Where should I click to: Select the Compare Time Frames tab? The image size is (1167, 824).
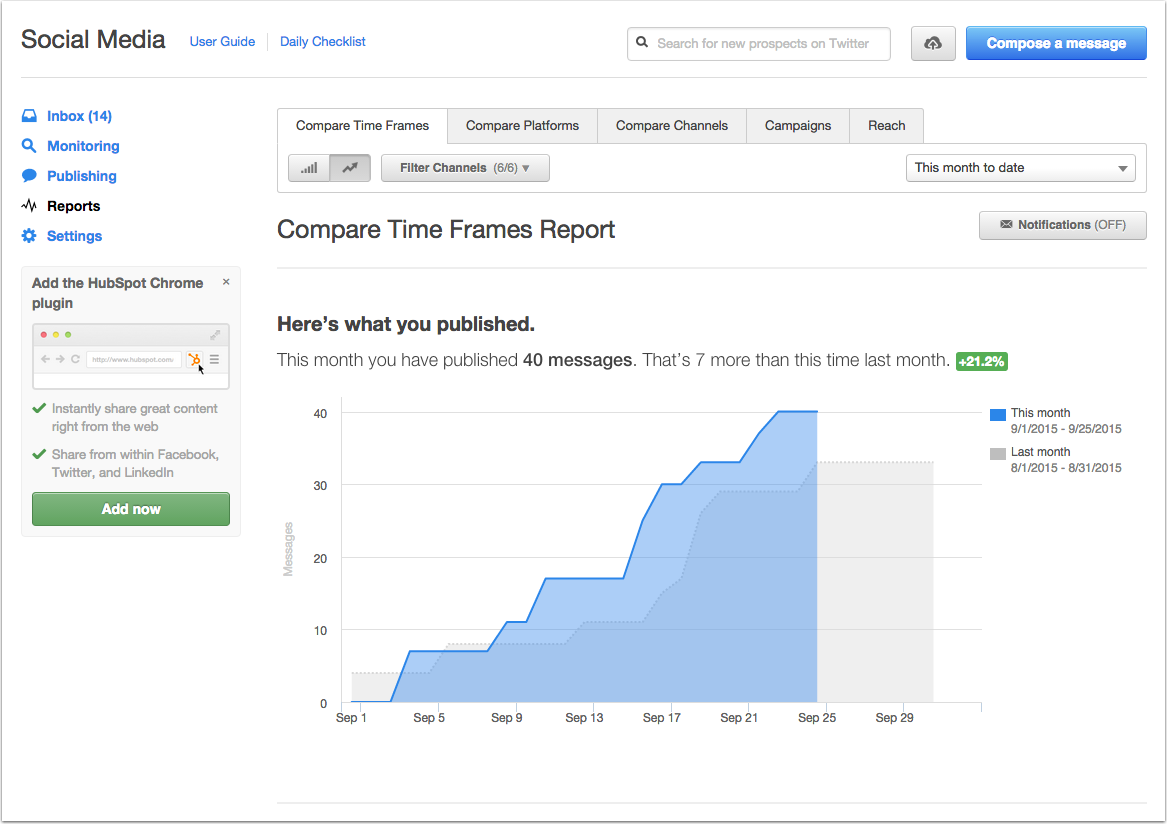[362, 126]
